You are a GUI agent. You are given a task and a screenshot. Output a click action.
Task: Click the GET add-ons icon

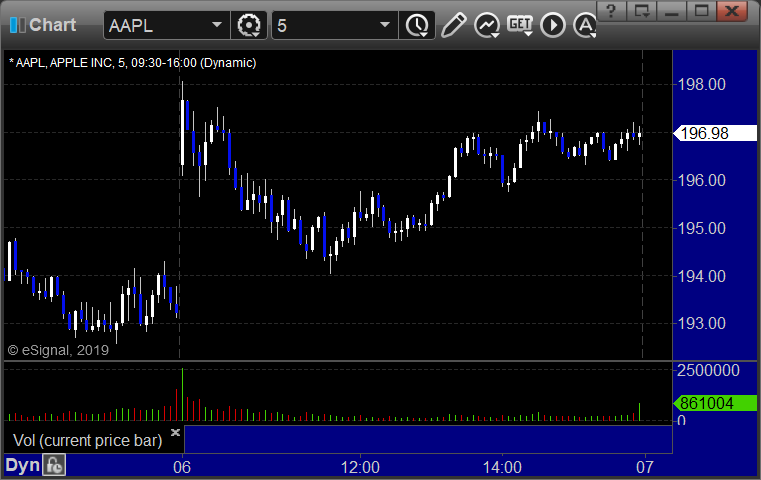coord(520,24)
